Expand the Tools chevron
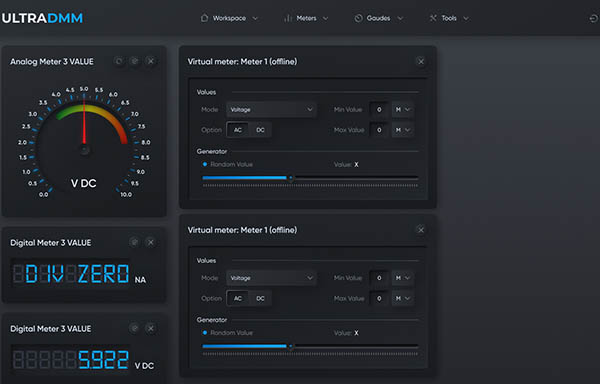The height and width of the screenshot is (384, 600). [466, 18]
